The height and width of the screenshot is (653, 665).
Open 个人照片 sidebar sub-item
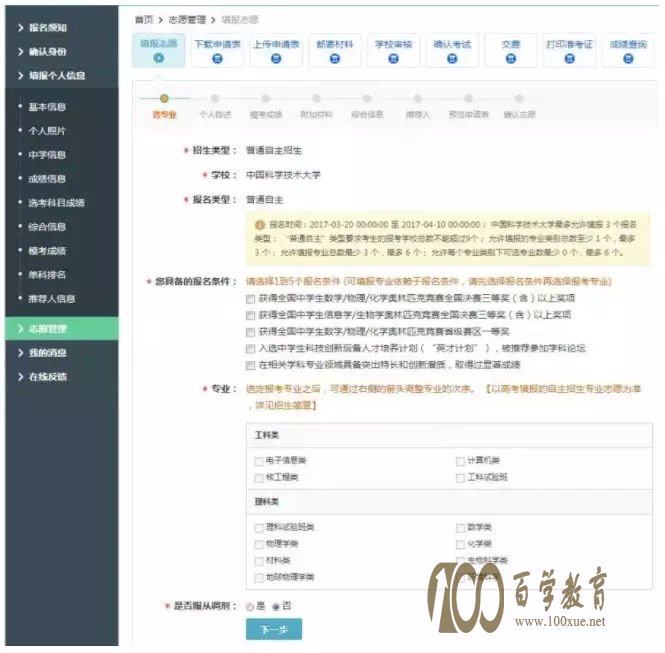tap(47, 131)
